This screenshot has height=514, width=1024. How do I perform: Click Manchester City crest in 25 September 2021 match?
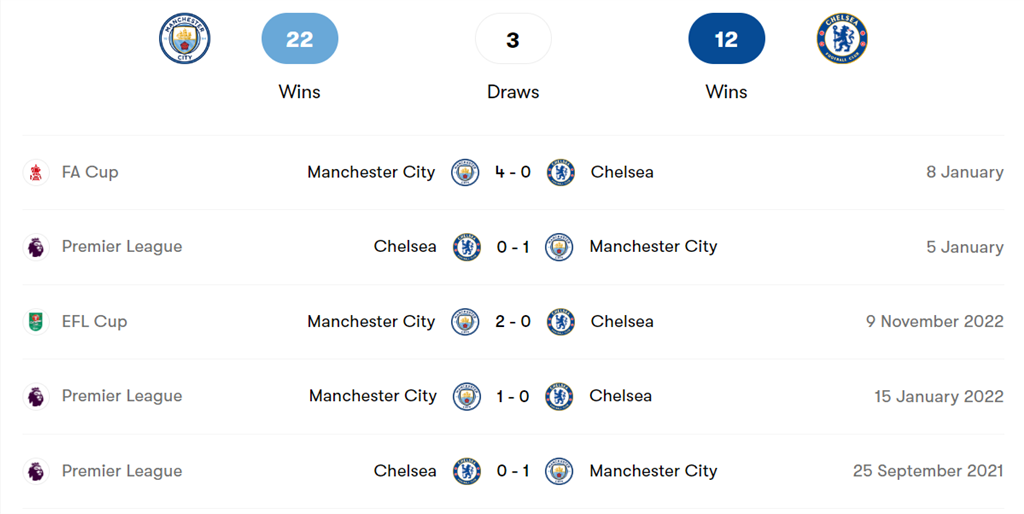560,471
